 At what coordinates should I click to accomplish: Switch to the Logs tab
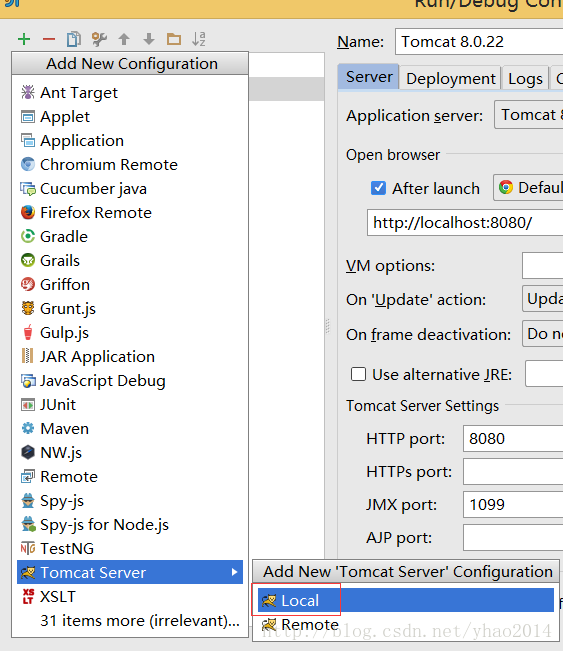click(525, 78)
